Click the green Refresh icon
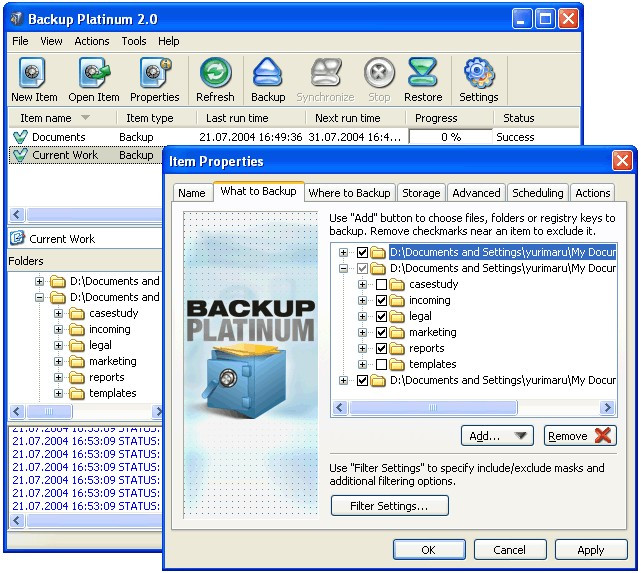Viewport: 641px width, 573px height. click(215, 73)
